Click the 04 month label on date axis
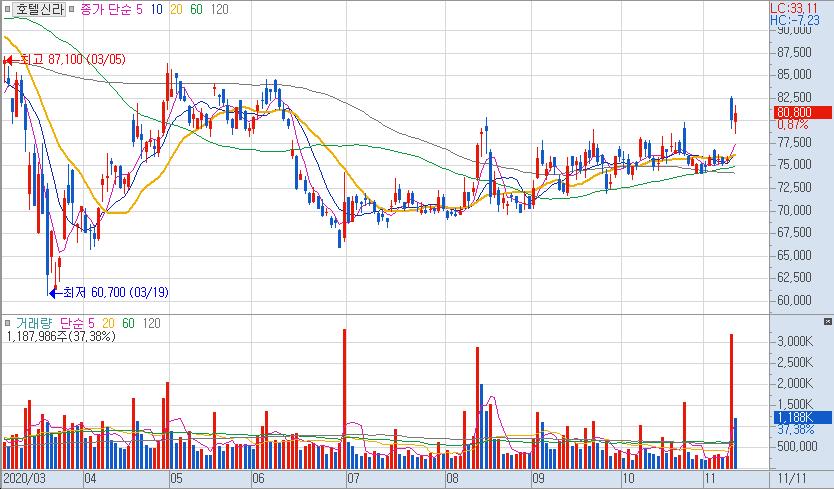This screenshot has height=489, width=834. pos(90,478)
